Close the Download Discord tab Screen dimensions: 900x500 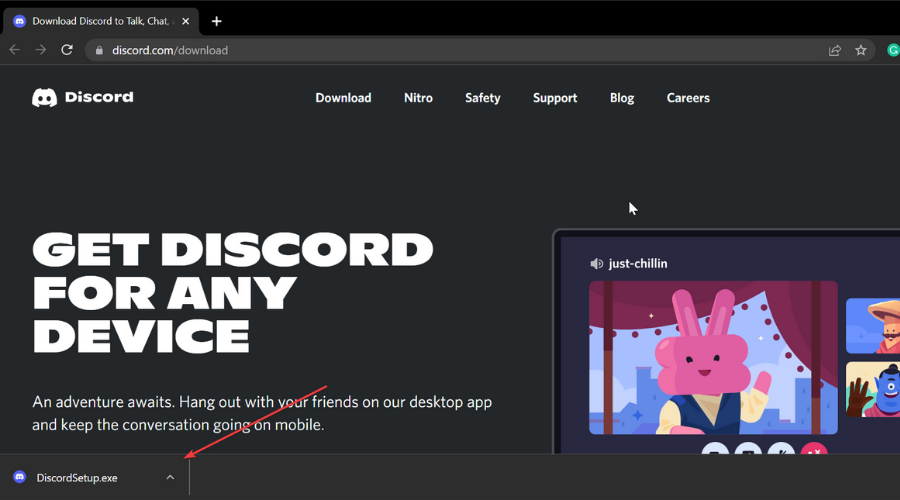tap(185, 21)
